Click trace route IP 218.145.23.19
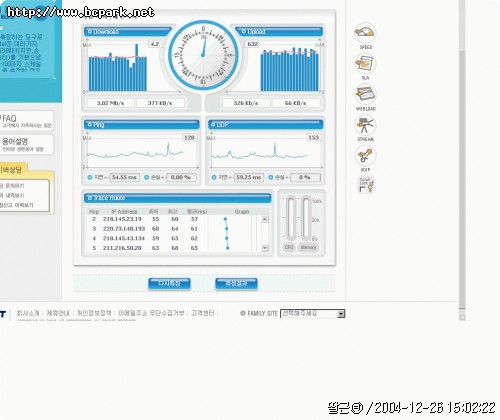The height and width of the screenshot is (420, 500). click(122, 219)
